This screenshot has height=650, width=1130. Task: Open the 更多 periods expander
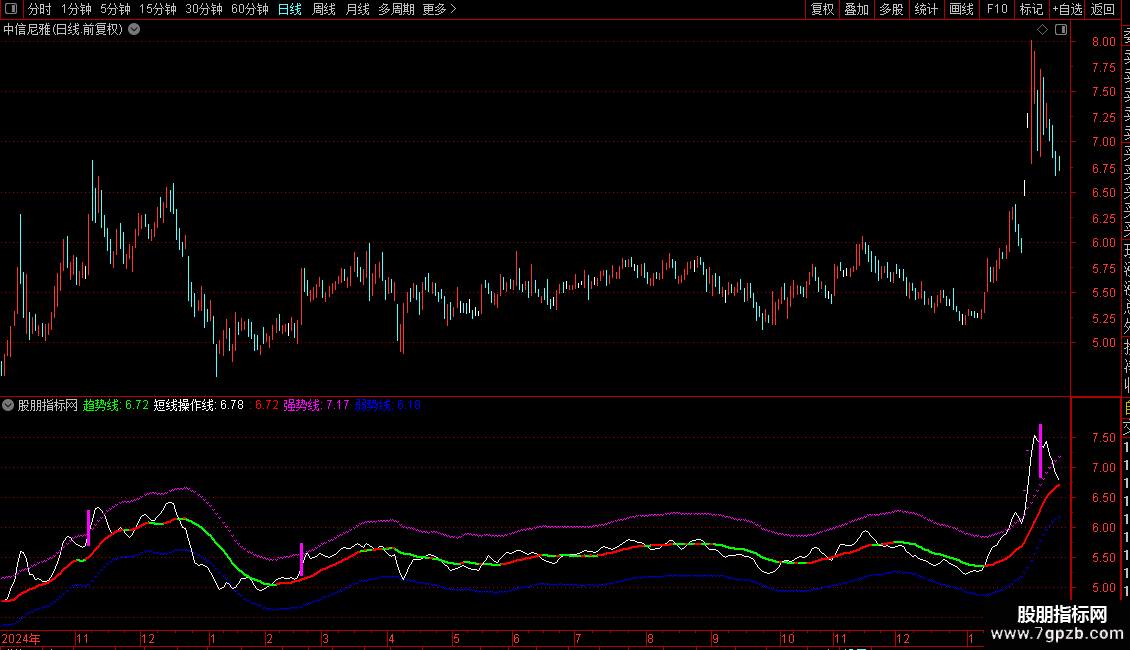tap(439, 9)
